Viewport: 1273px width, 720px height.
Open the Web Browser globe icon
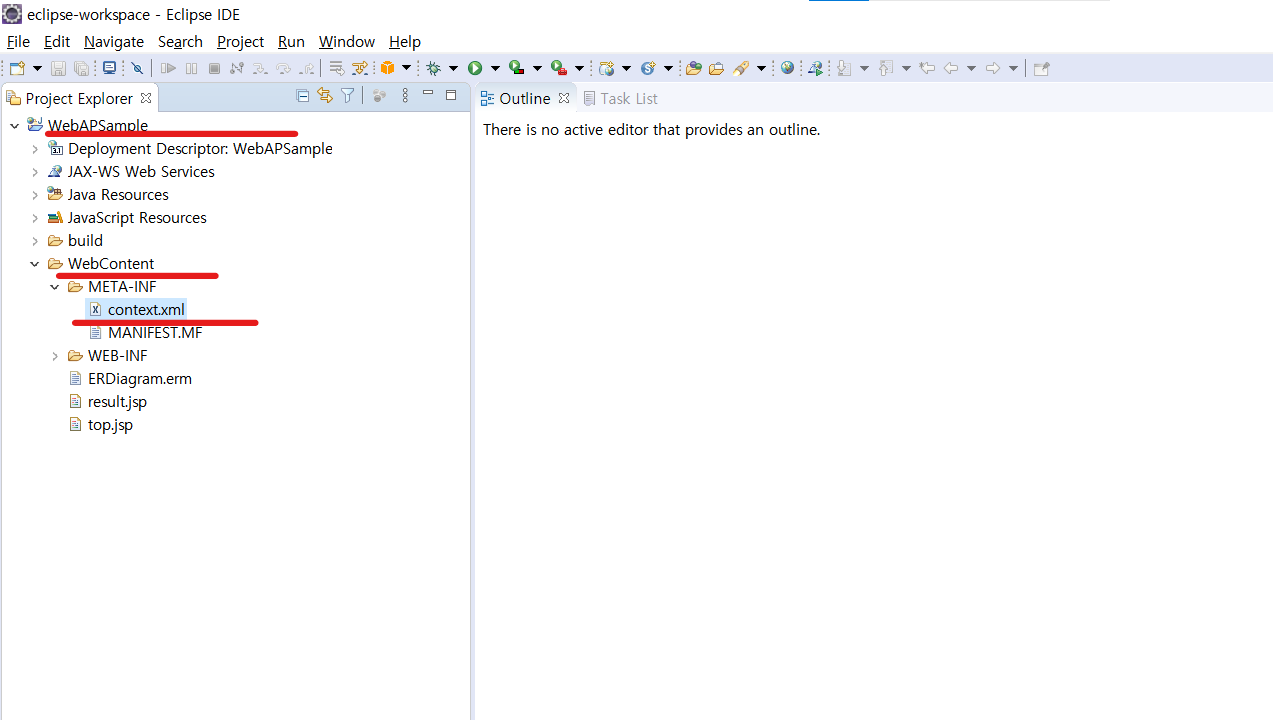point(787,68)
